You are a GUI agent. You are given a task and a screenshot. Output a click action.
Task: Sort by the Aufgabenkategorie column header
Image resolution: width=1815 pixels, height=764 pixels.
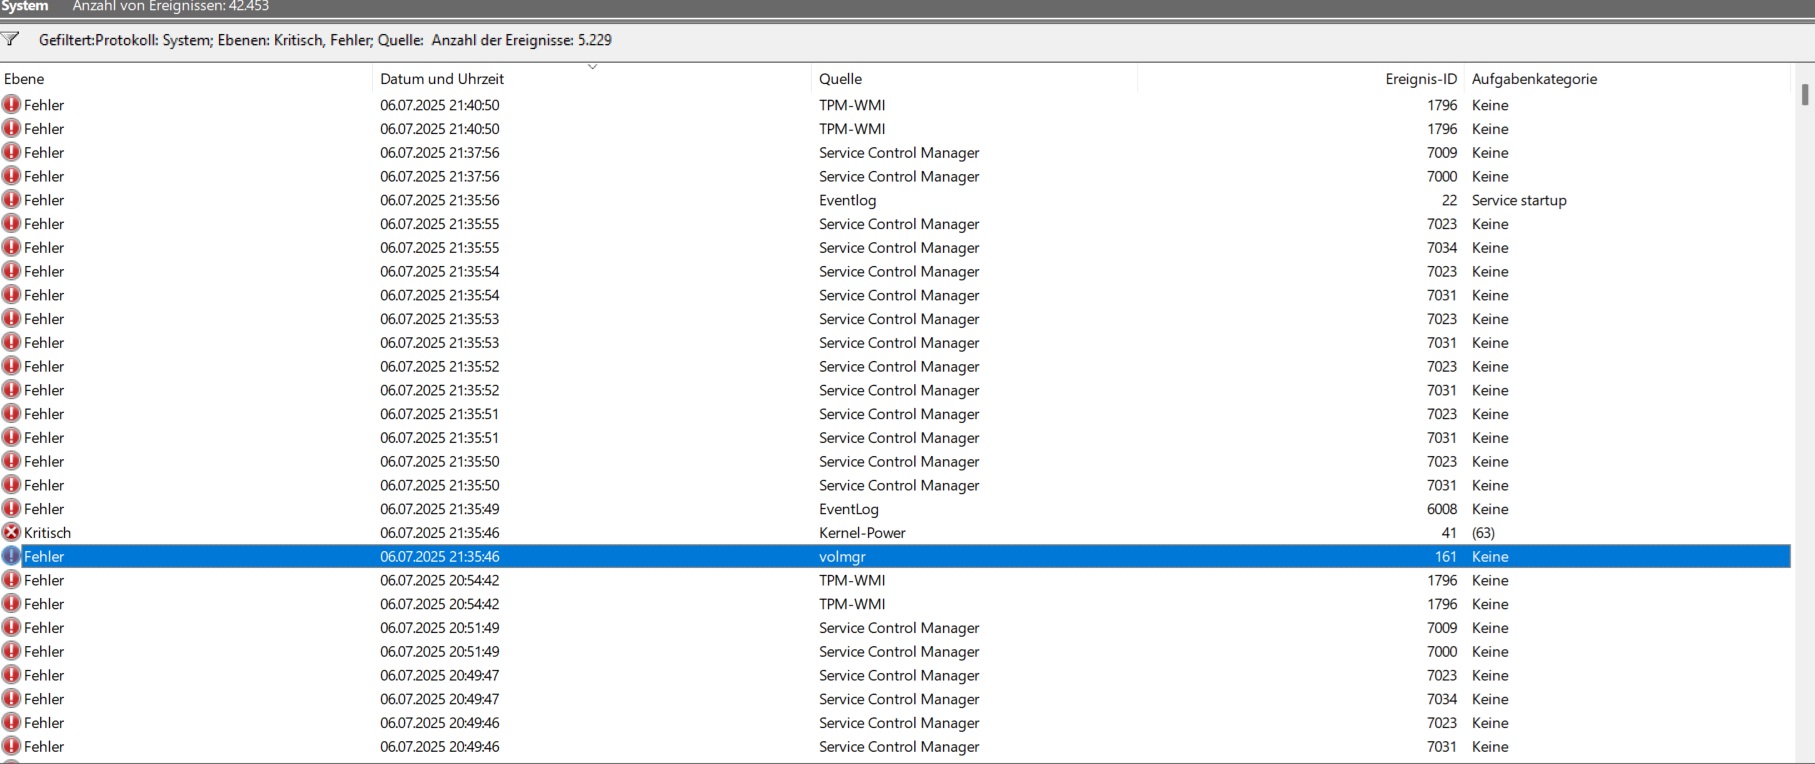point(1628,78)
